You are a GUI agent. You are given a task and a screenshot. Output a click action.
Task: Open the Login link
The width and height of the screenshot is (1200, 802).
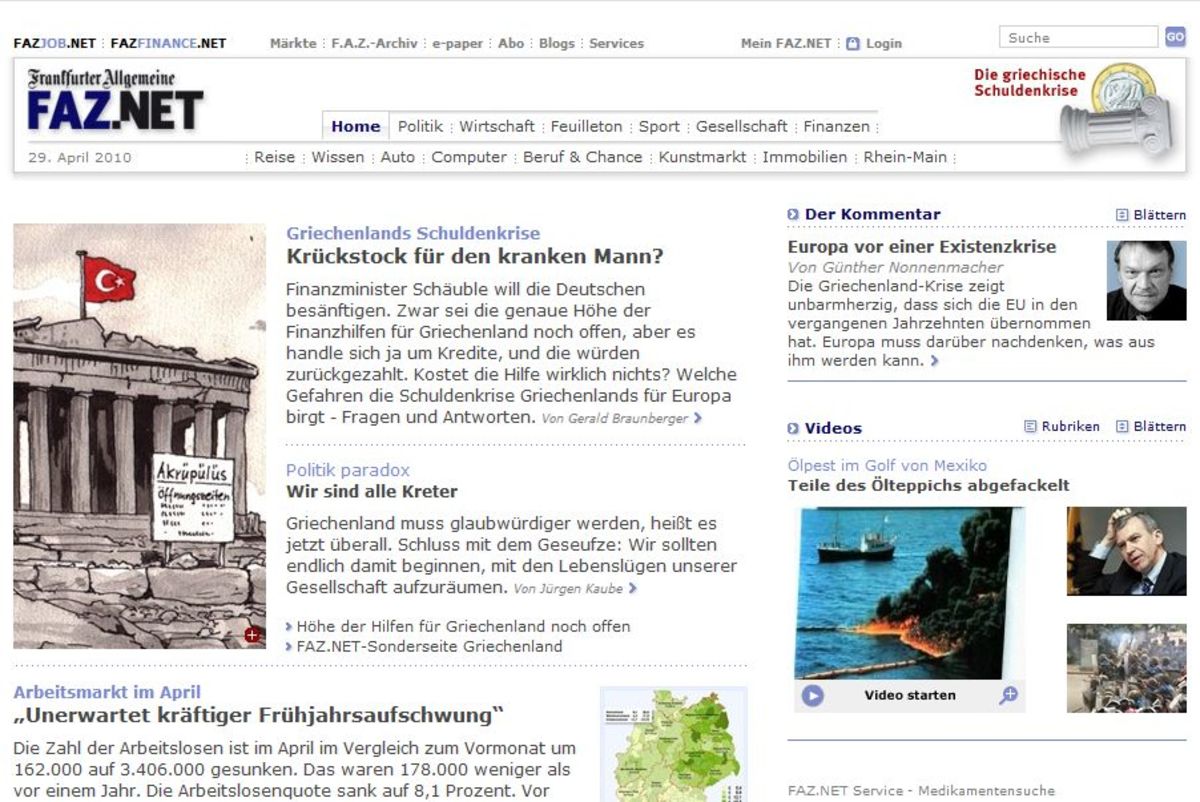click(x=883, y=43)
